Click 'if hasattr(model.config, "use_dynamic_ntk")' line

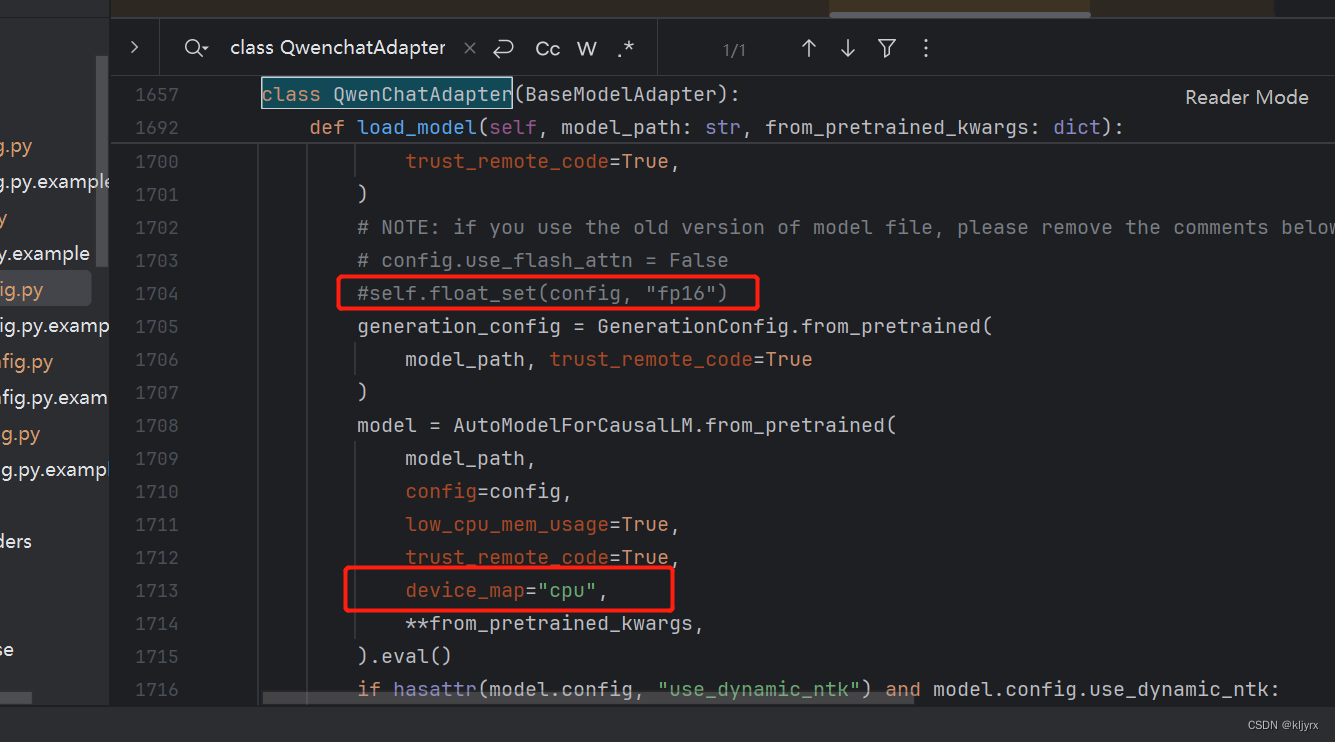[x=819, y=689]
